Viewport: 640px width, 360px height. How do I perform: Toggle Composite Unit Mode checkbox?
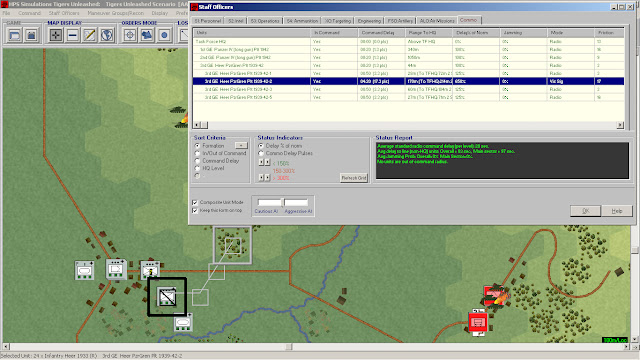pyautogui.click(x=195, y=202)
